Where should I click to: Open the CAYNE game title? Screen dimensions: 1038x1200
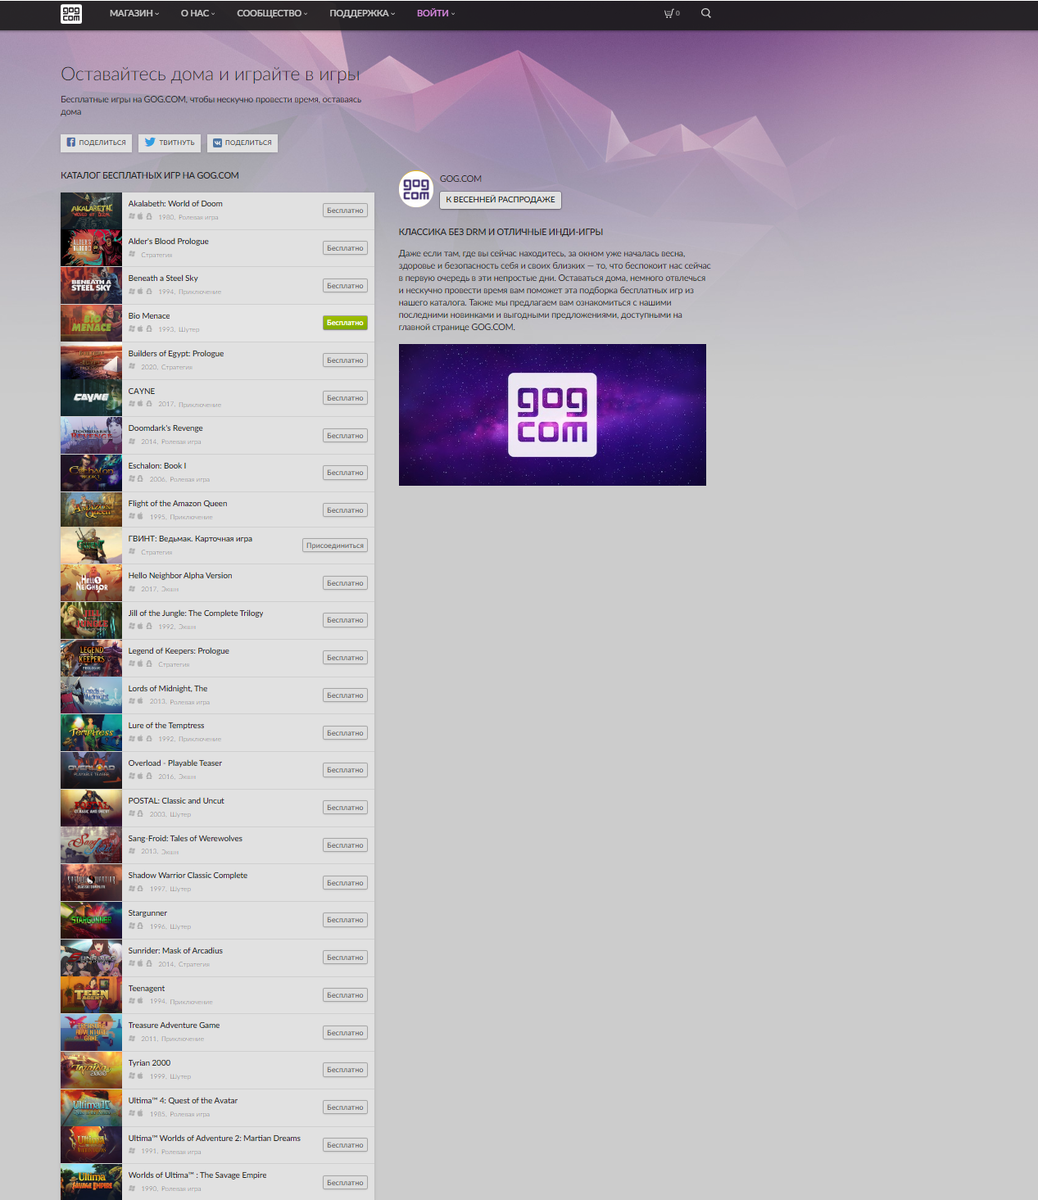[141, 391]
